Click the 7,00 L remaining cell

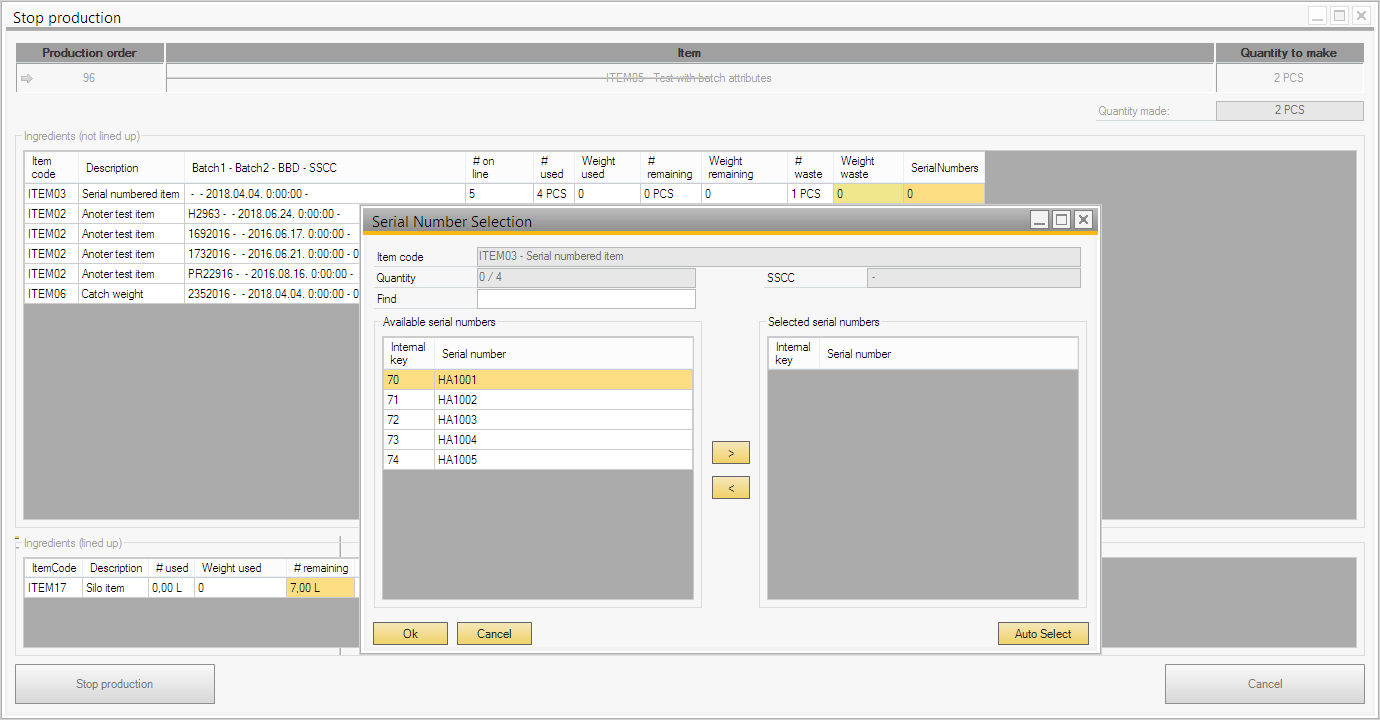point(320,588)
